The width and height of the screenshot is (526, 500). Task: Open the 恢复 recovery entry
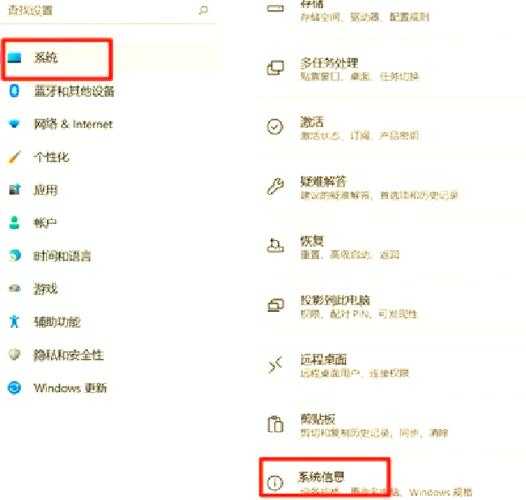pos(391,247)
